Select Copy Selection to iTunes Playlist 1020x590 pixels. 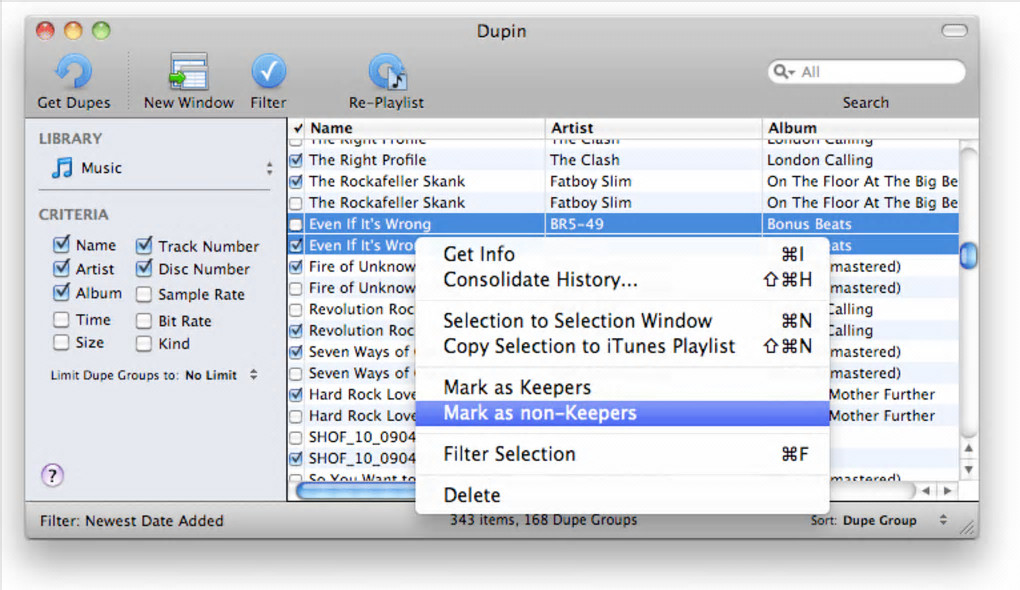[623, 346]
